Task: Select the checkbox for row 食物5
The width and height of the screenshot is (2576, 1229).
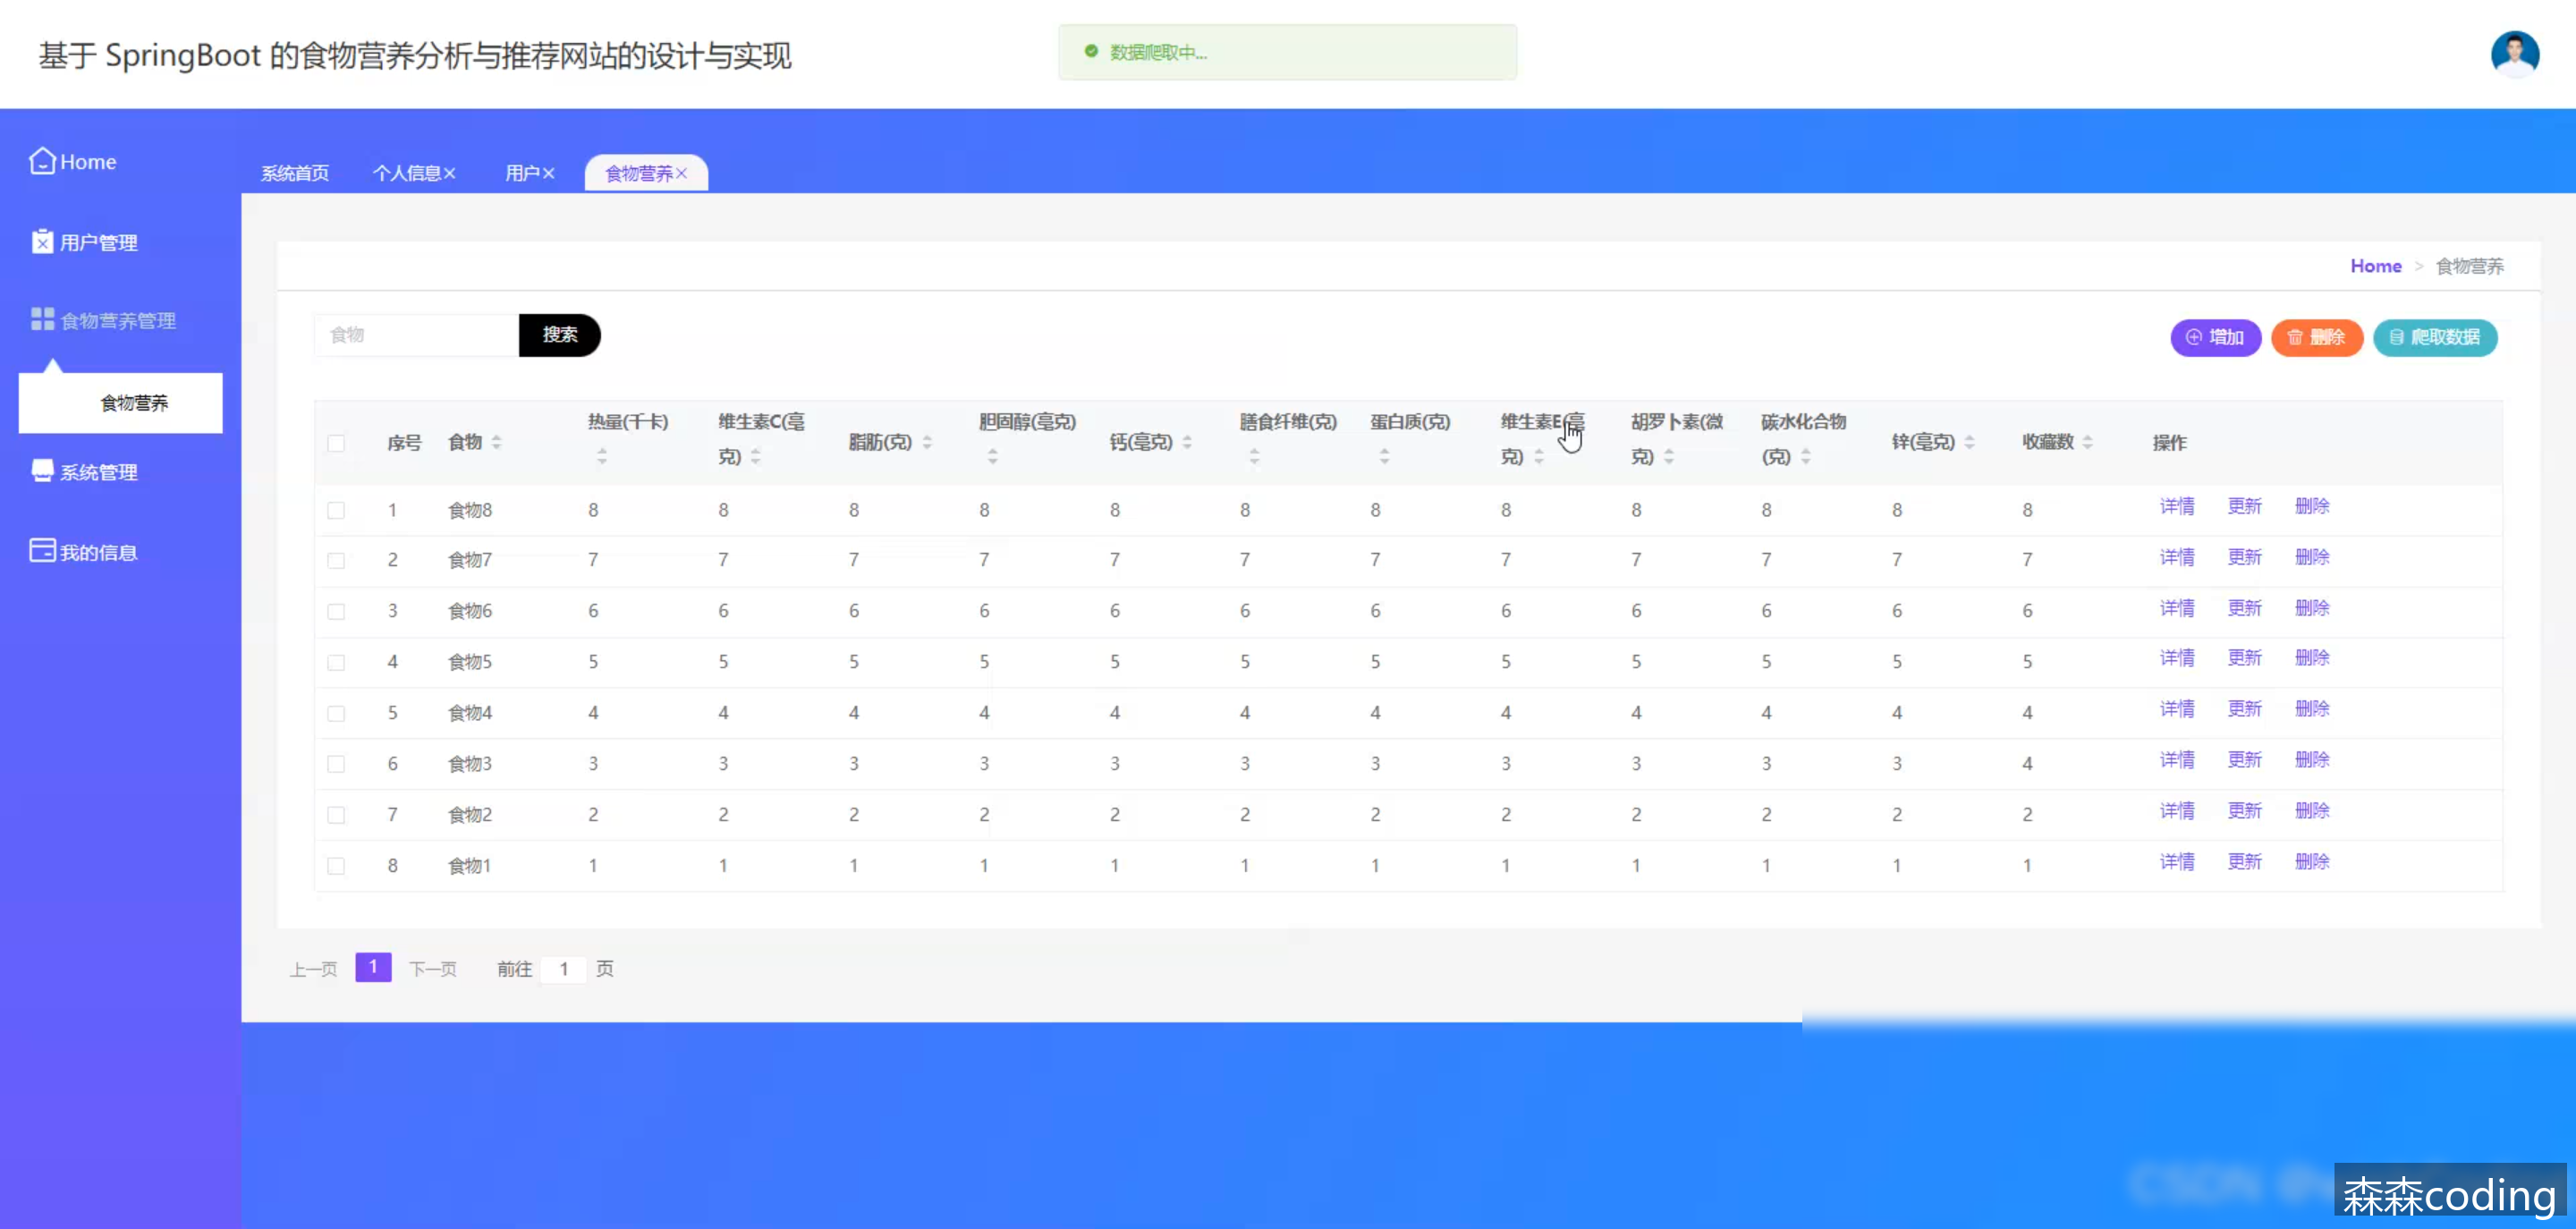Action: (x=336, y=662)
